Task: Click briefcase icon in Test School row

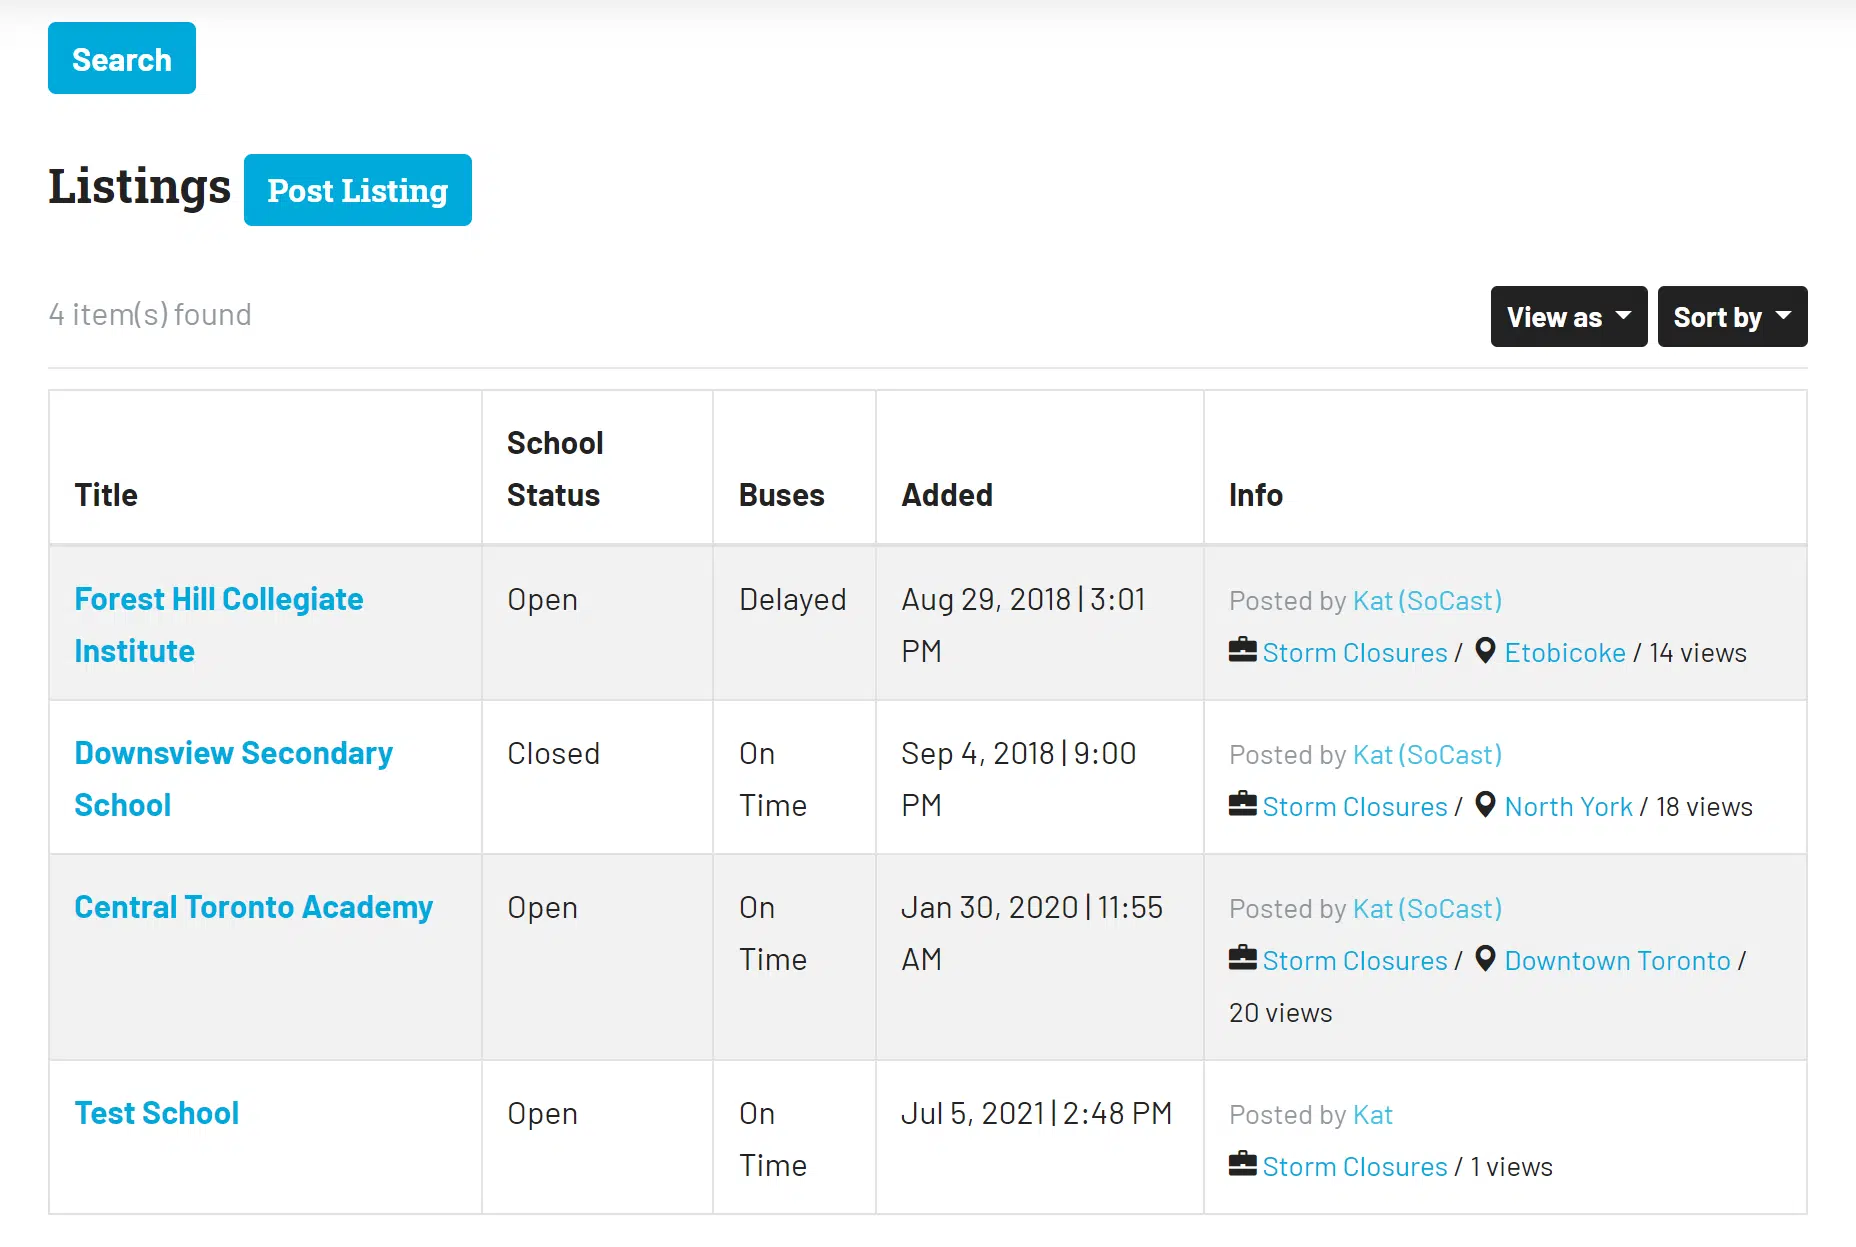Action: tap(1242, 1165)
